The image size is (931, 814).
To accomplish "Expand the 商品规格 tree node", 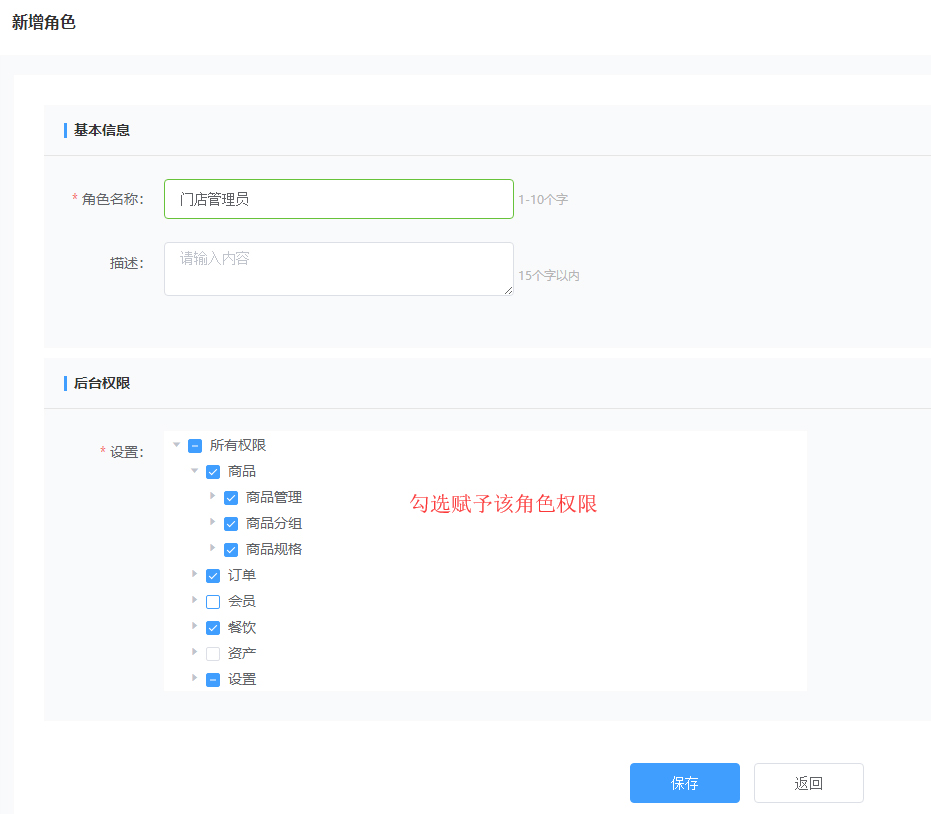I will pos(213,547).
